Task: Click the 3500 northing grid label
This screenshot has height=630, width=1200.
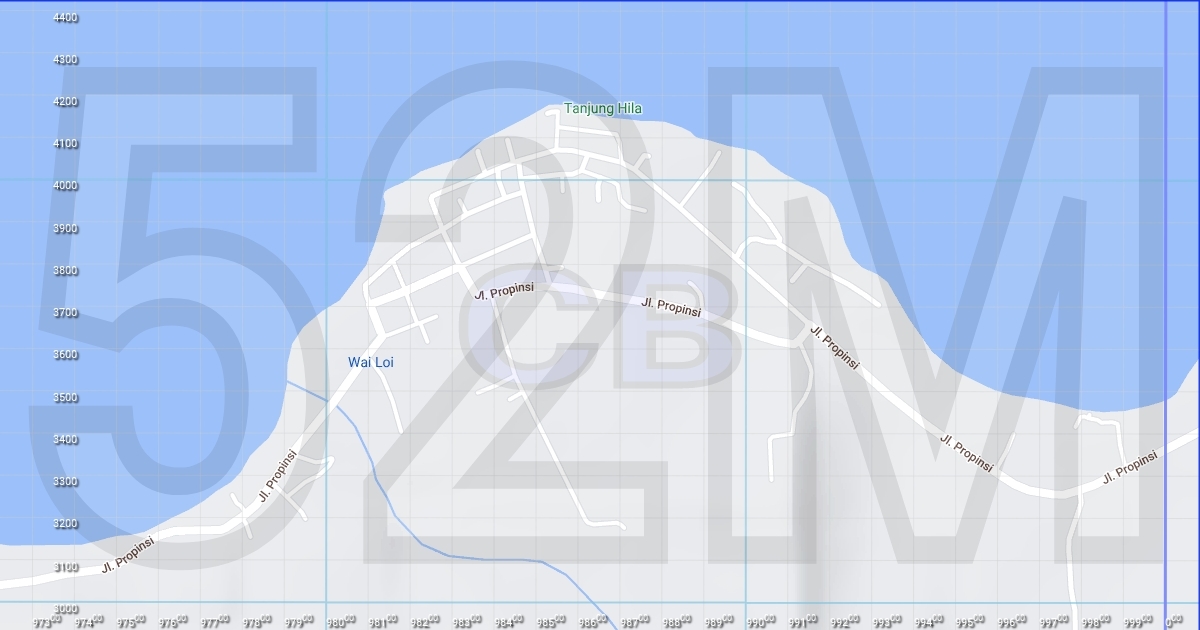Action: click(x=66, y=398)
